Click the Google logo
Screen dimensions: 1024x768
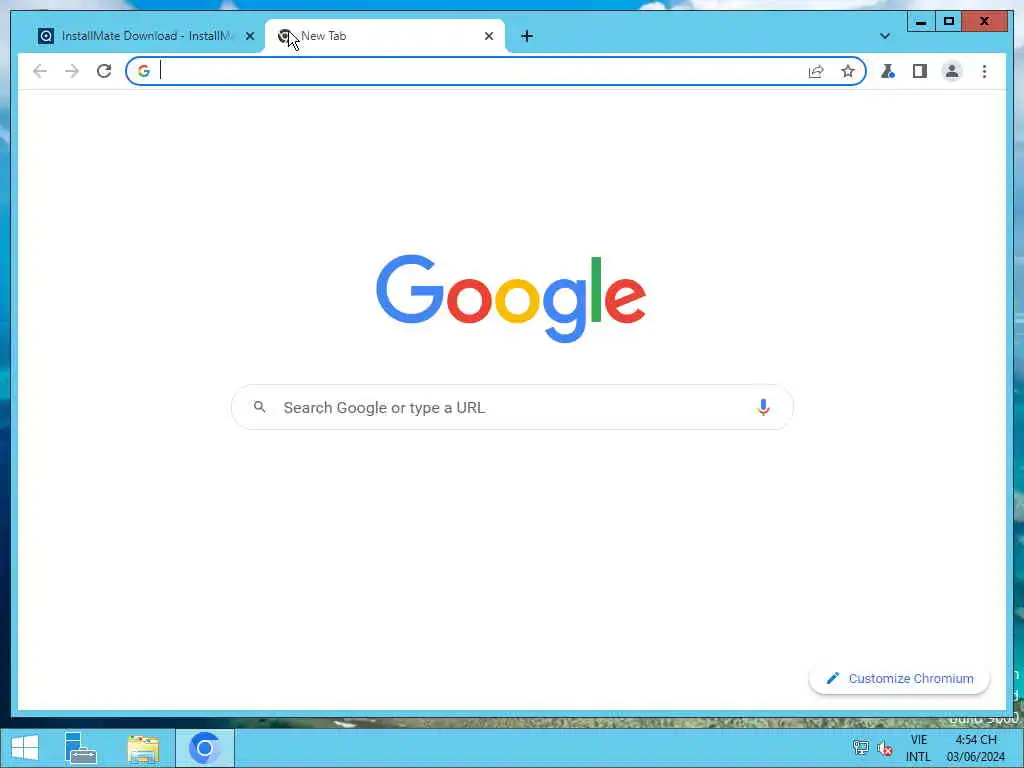click(511, 298)
